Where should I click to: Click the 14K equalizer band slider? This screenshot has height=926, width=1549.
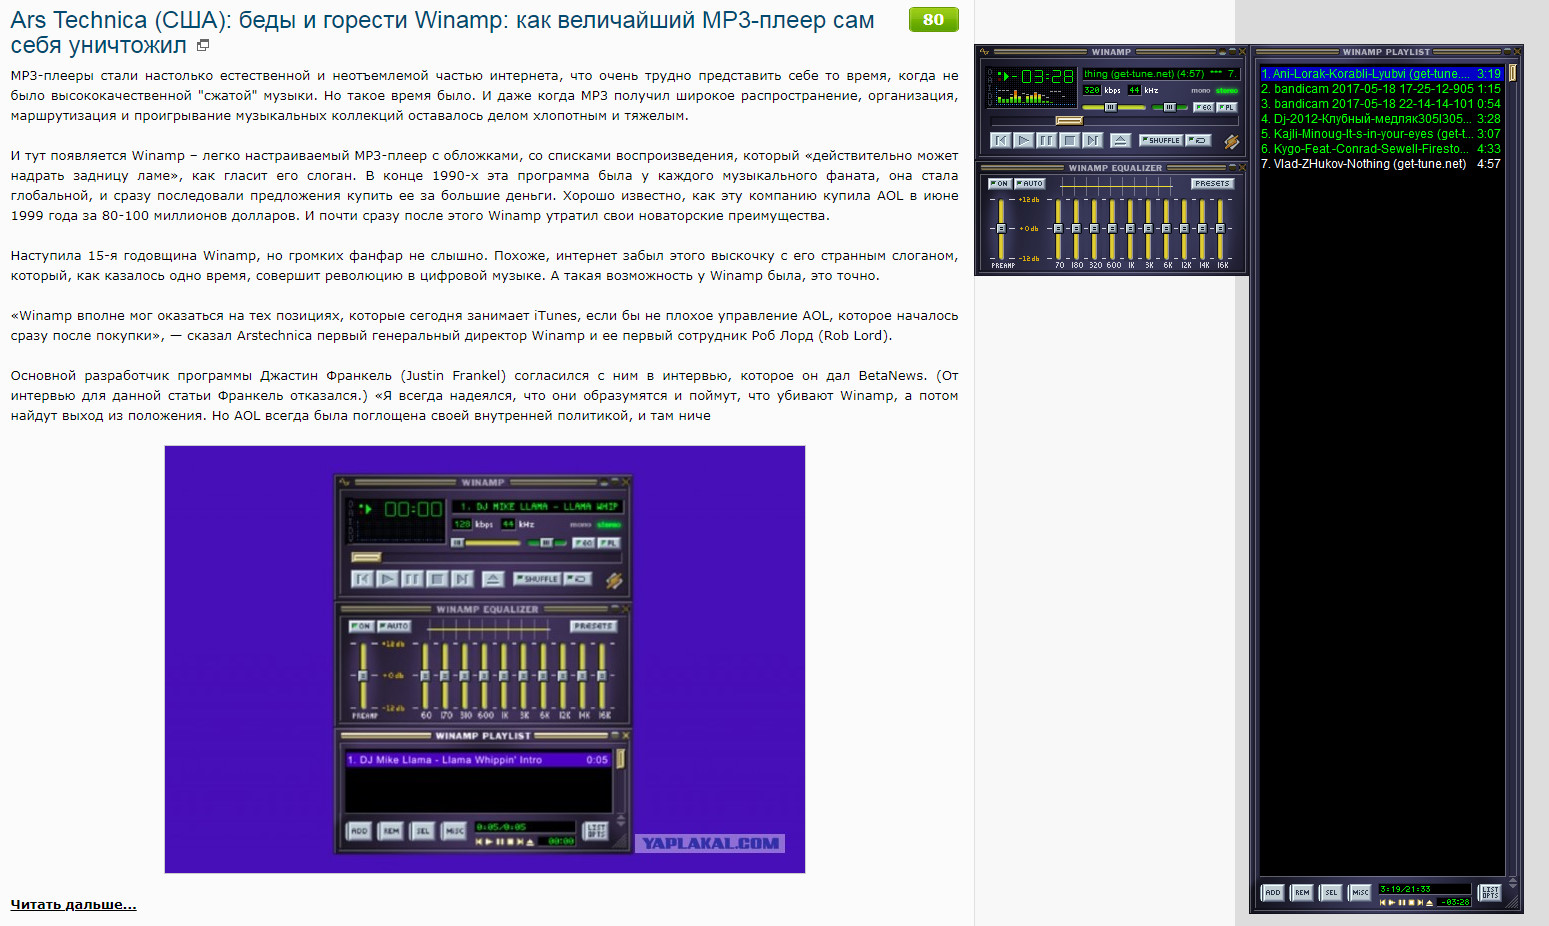pyautogui.click(x=1202, y=229)
